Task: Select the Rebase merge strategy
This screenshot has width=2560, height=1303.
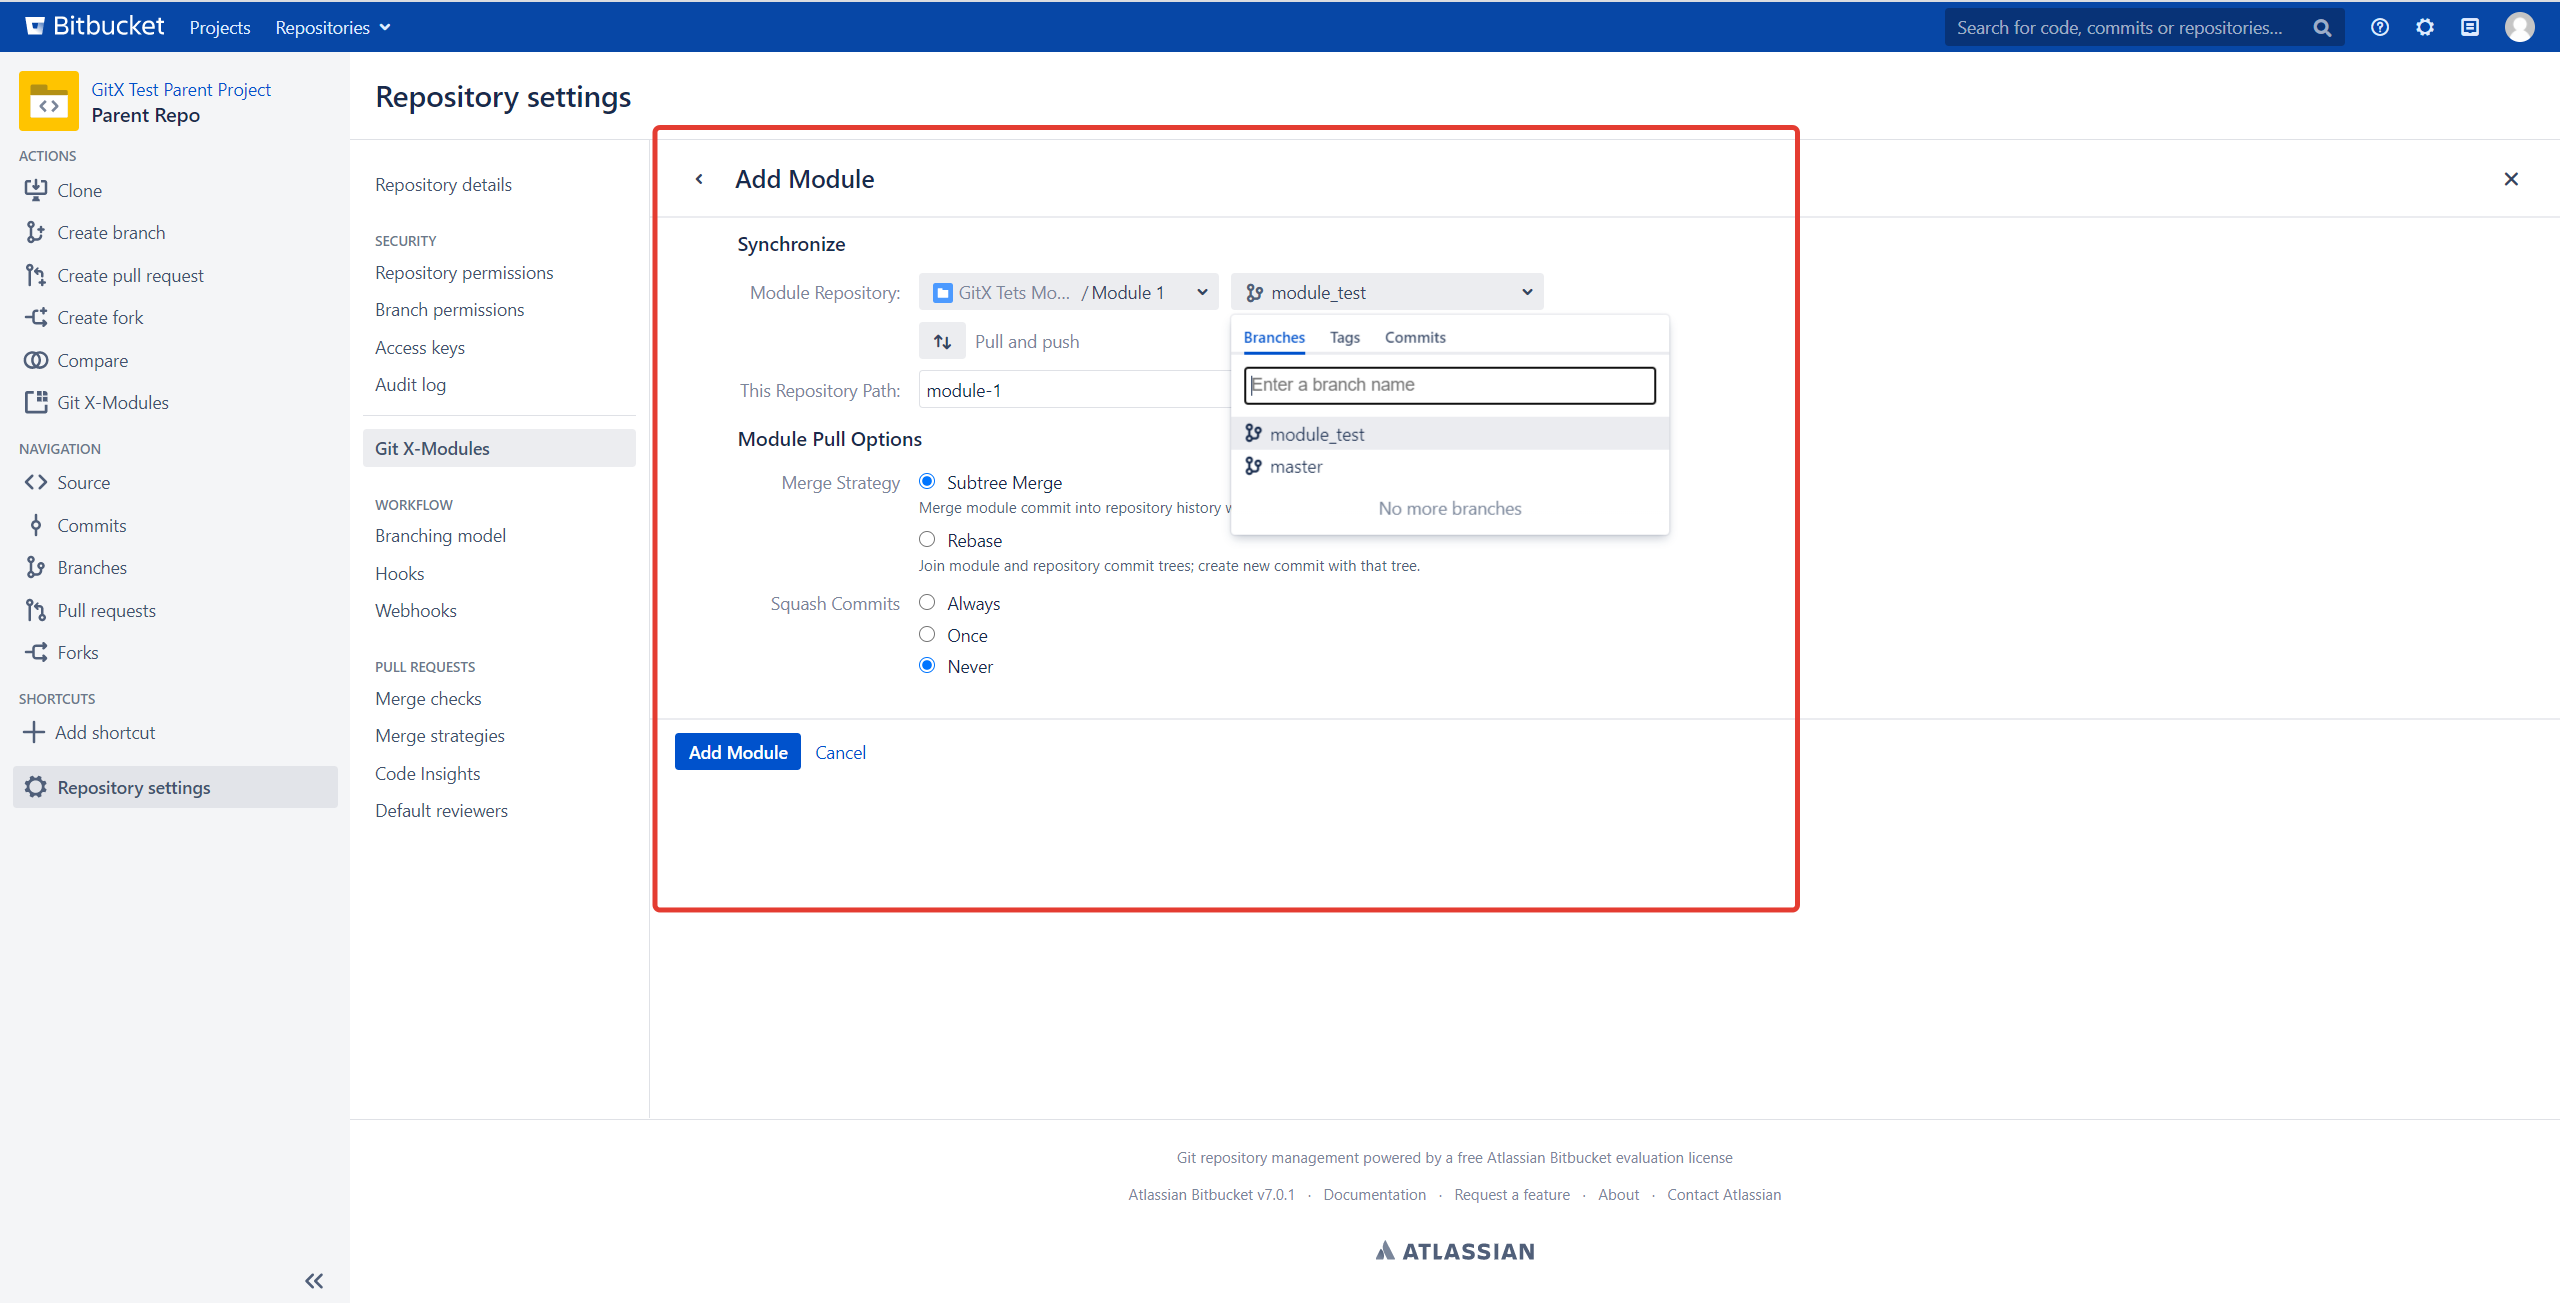Action: (927, 540)
